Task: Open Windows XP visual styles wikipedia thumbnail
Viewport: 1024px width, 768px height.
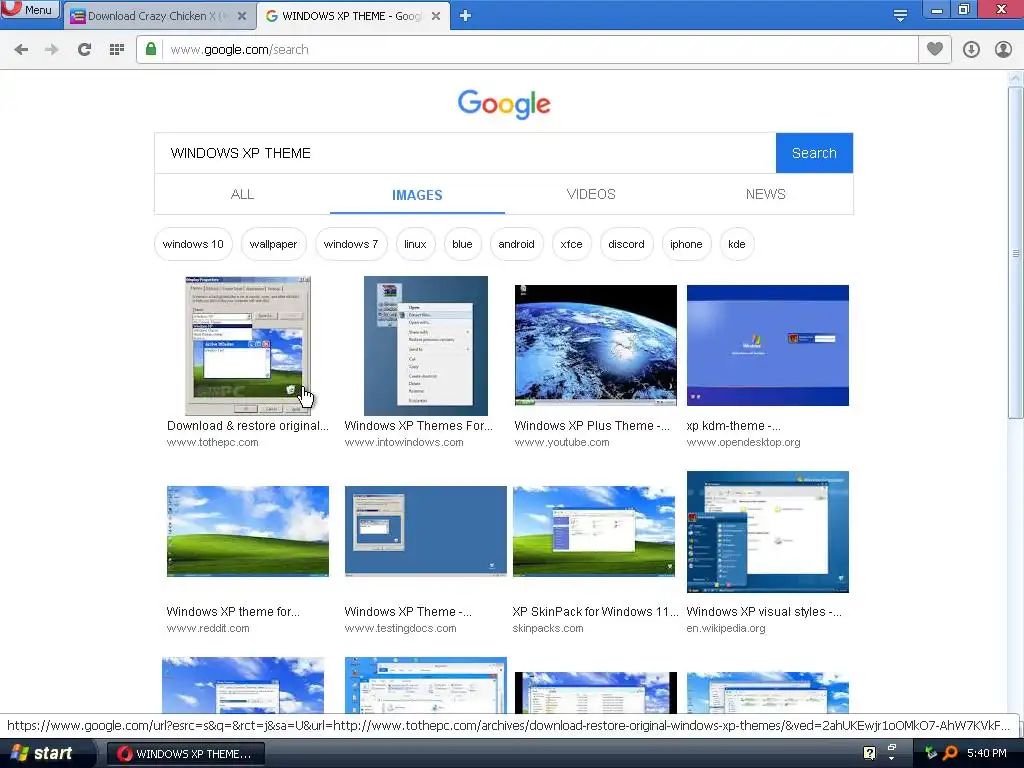Action: [767, 532]
